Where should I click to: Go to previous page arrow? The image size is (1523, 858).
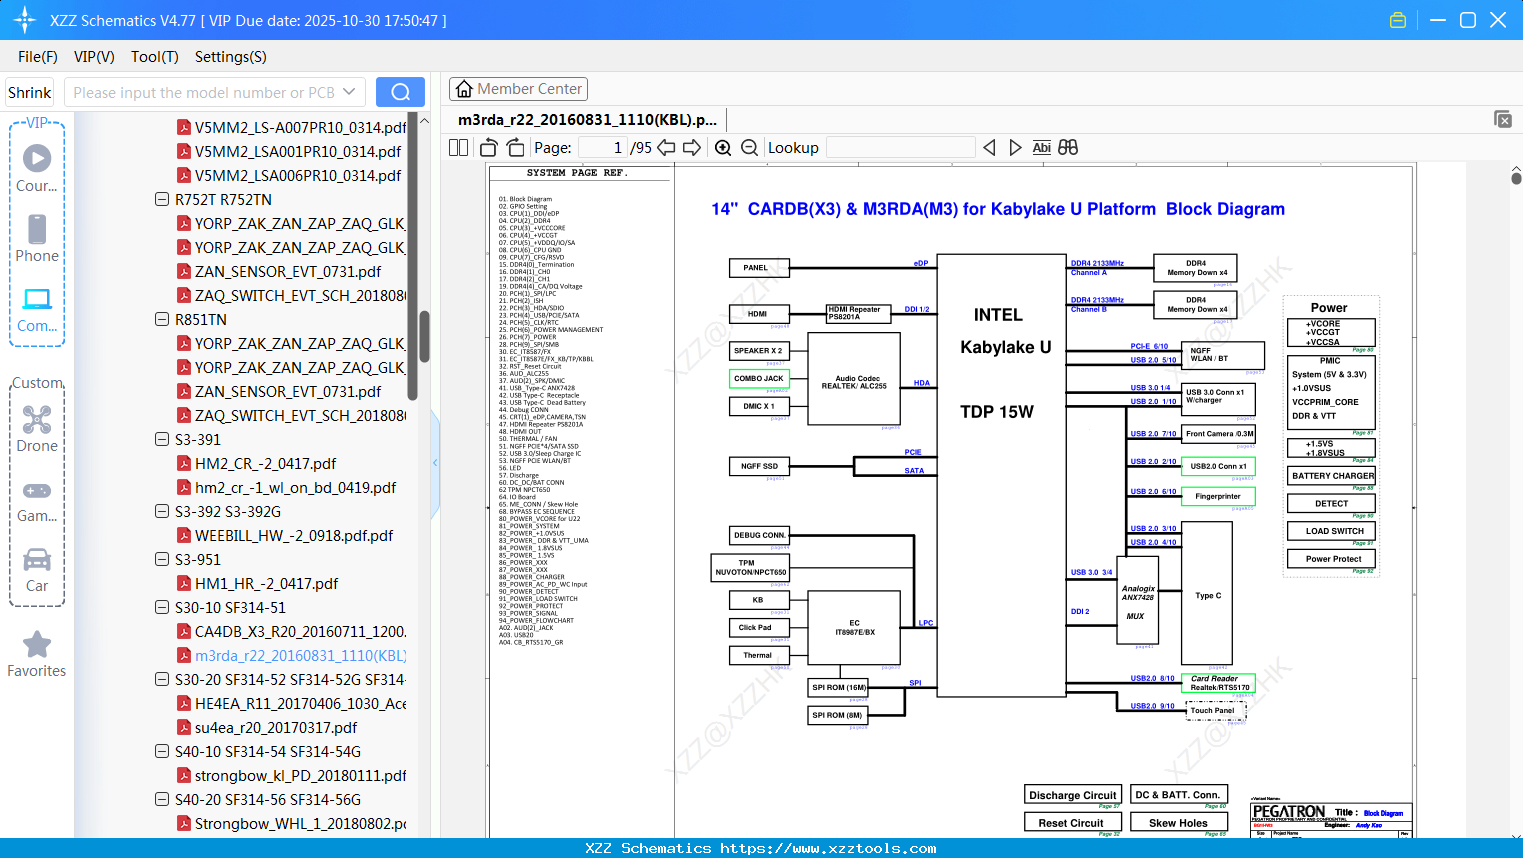(x=666, y=148)
